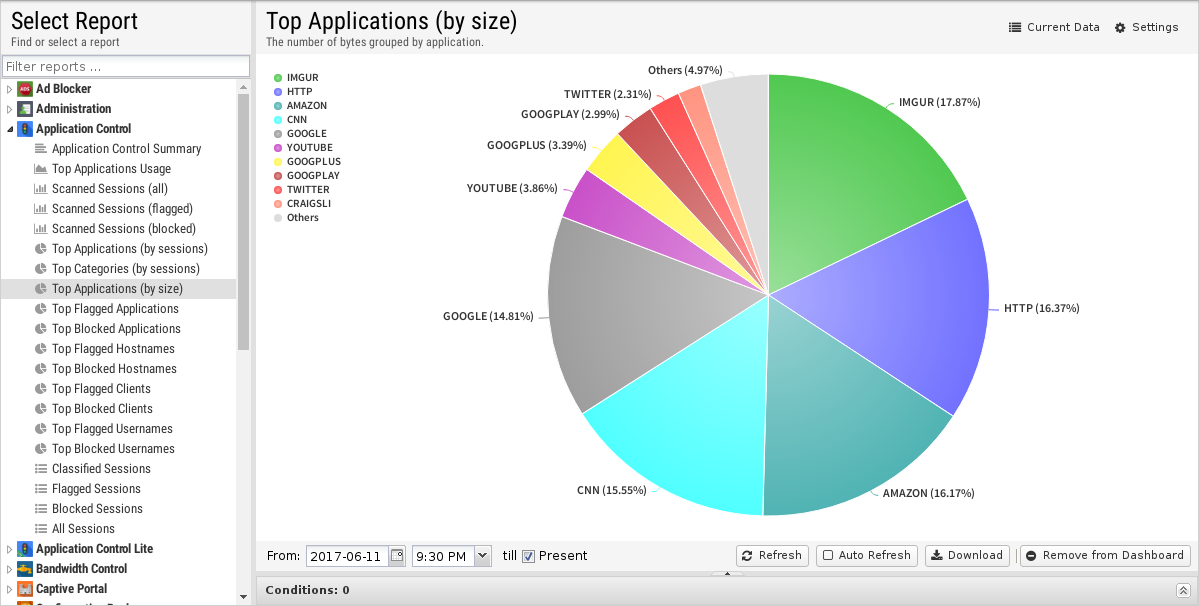The width and height of the screenshot is (1199, 606).
Task: Collapse the Application Control tree node
Action: (x=10, y=128)
